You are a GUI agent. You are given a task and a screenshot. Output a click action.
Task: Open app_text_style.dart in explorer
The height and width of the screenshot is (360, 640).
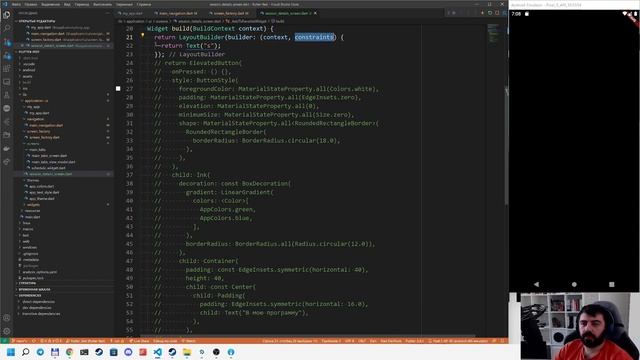[44, 193]
